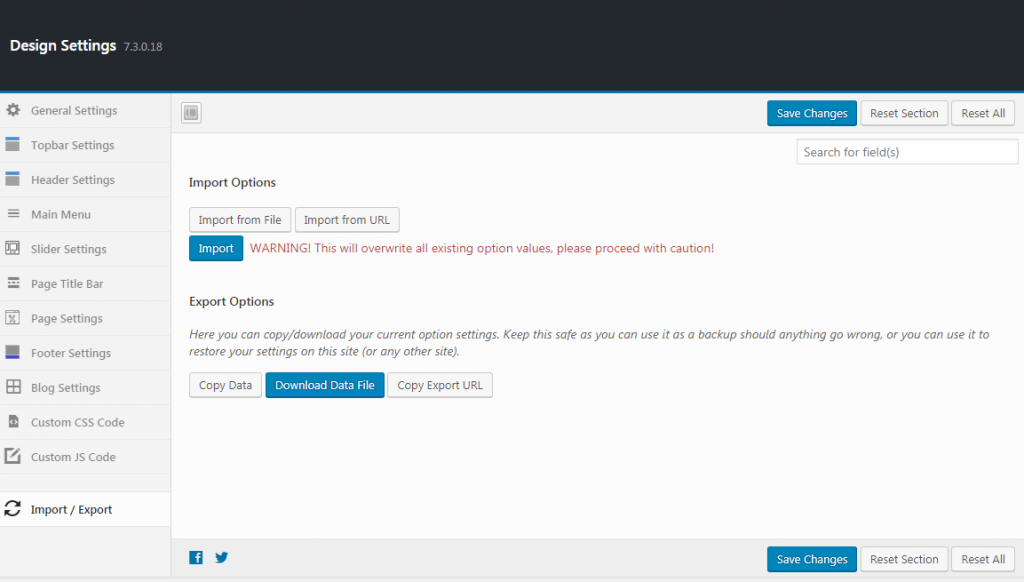Go to Blog Settings section

coord(85,387)
